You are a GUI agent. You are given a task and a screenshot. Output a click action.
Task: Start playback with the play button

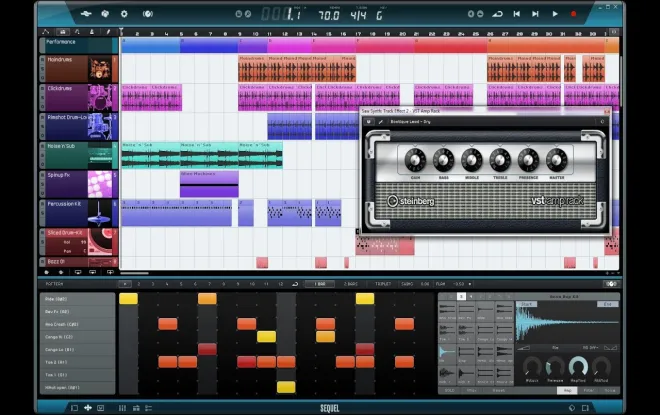coord(555,14)
